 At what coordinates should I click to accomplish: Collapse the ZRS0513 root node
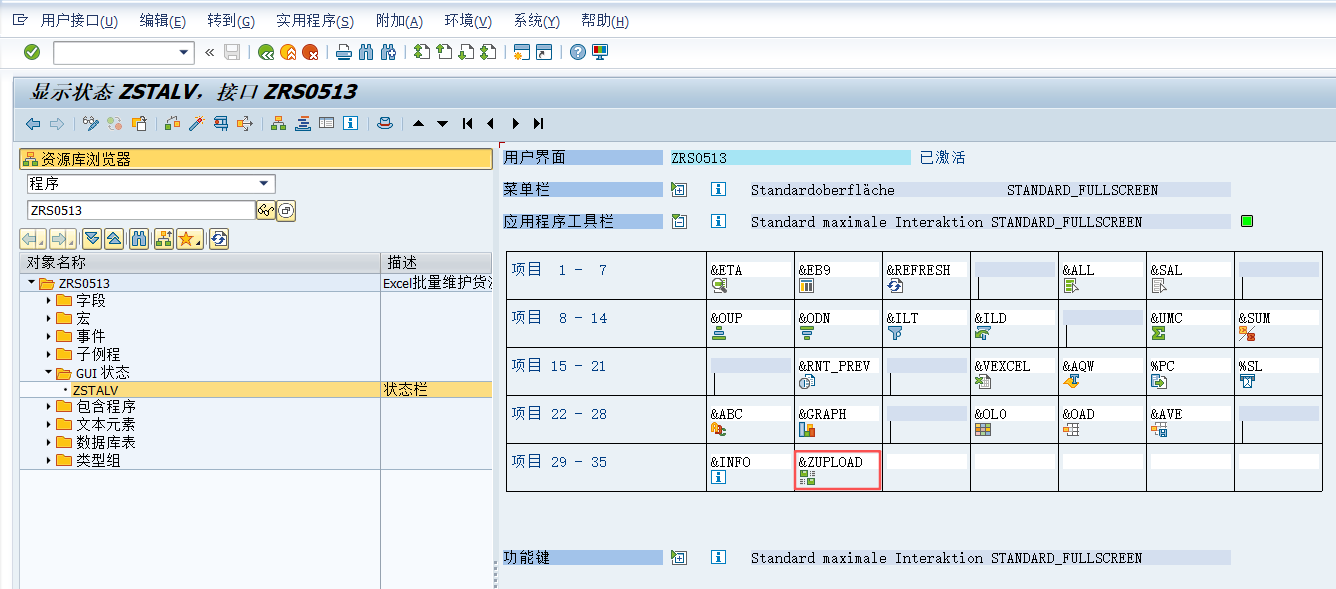pyautogui.click(x=31, y=283)
